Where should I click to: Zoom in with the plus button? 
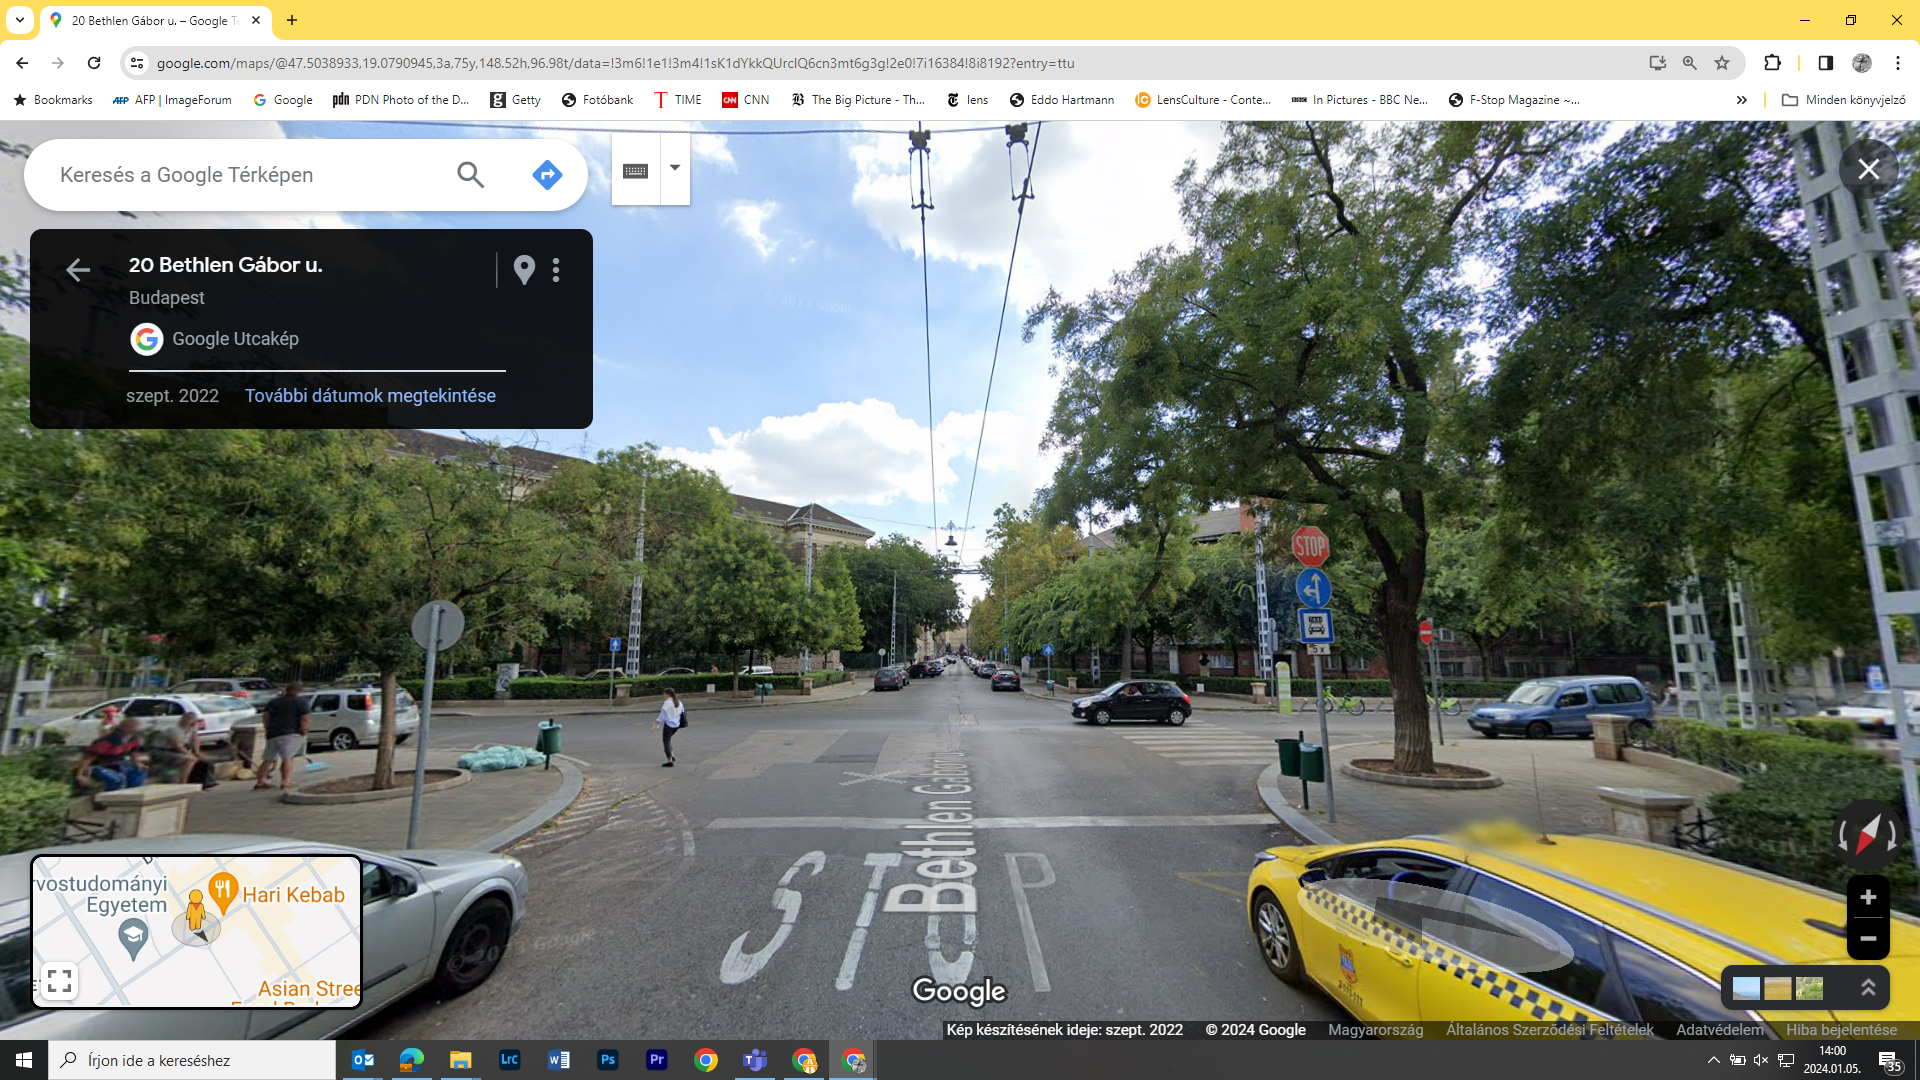pyautogui.click(x=1867, y=897)
